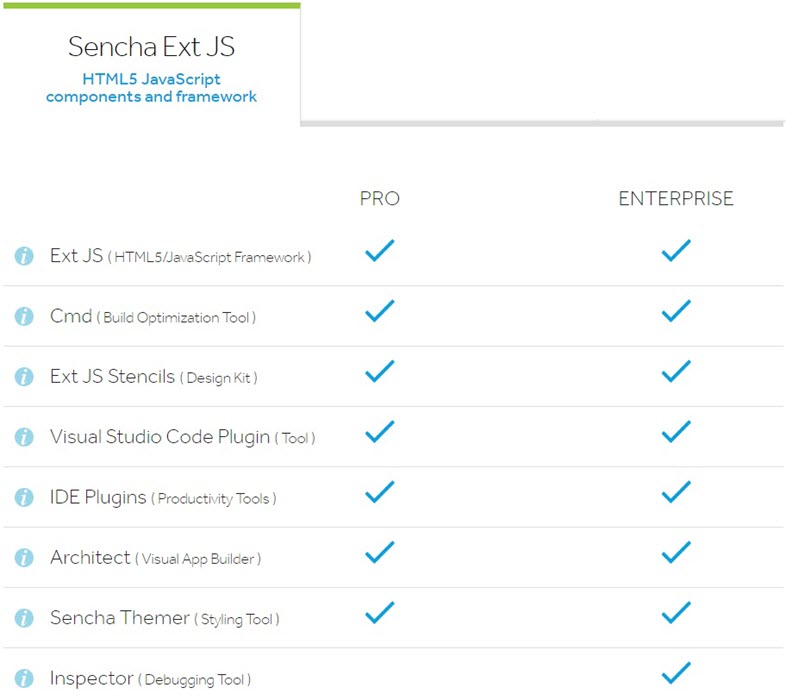Screen dimensions: 786x700
Task: Click the ENTERPRISE column header
Action: coord(676,199)
